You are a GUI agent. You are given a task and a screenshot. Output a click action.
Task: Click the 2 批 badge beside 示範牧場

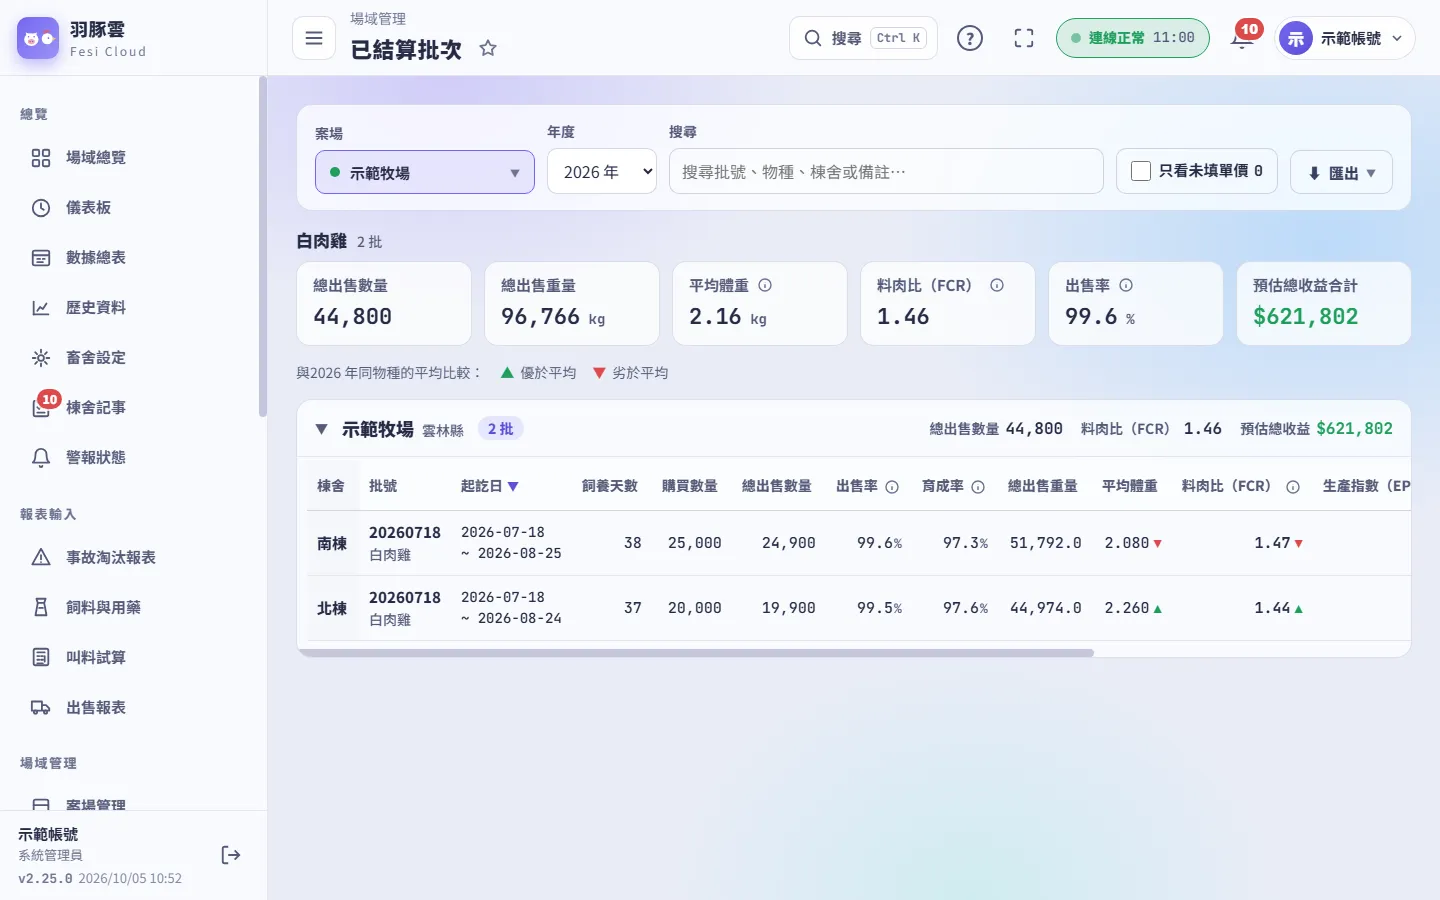[500, 429]
